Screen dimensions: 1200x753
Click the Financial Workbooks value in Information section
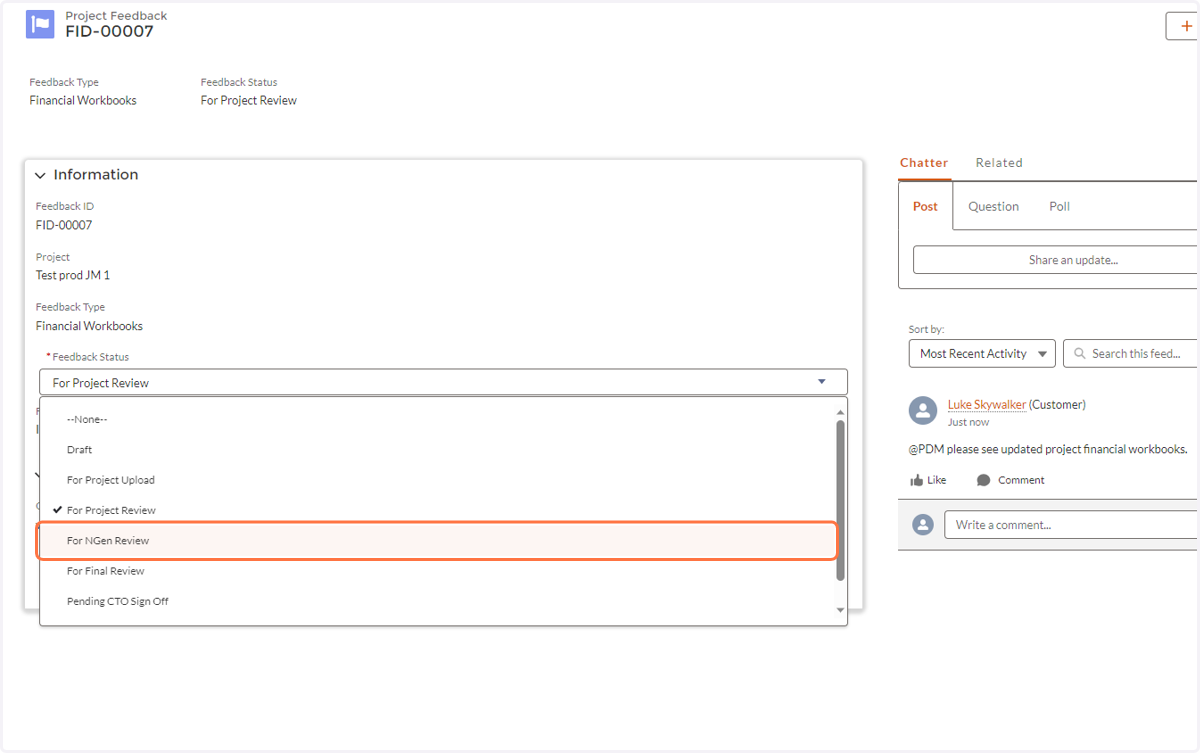pos(89,326)
